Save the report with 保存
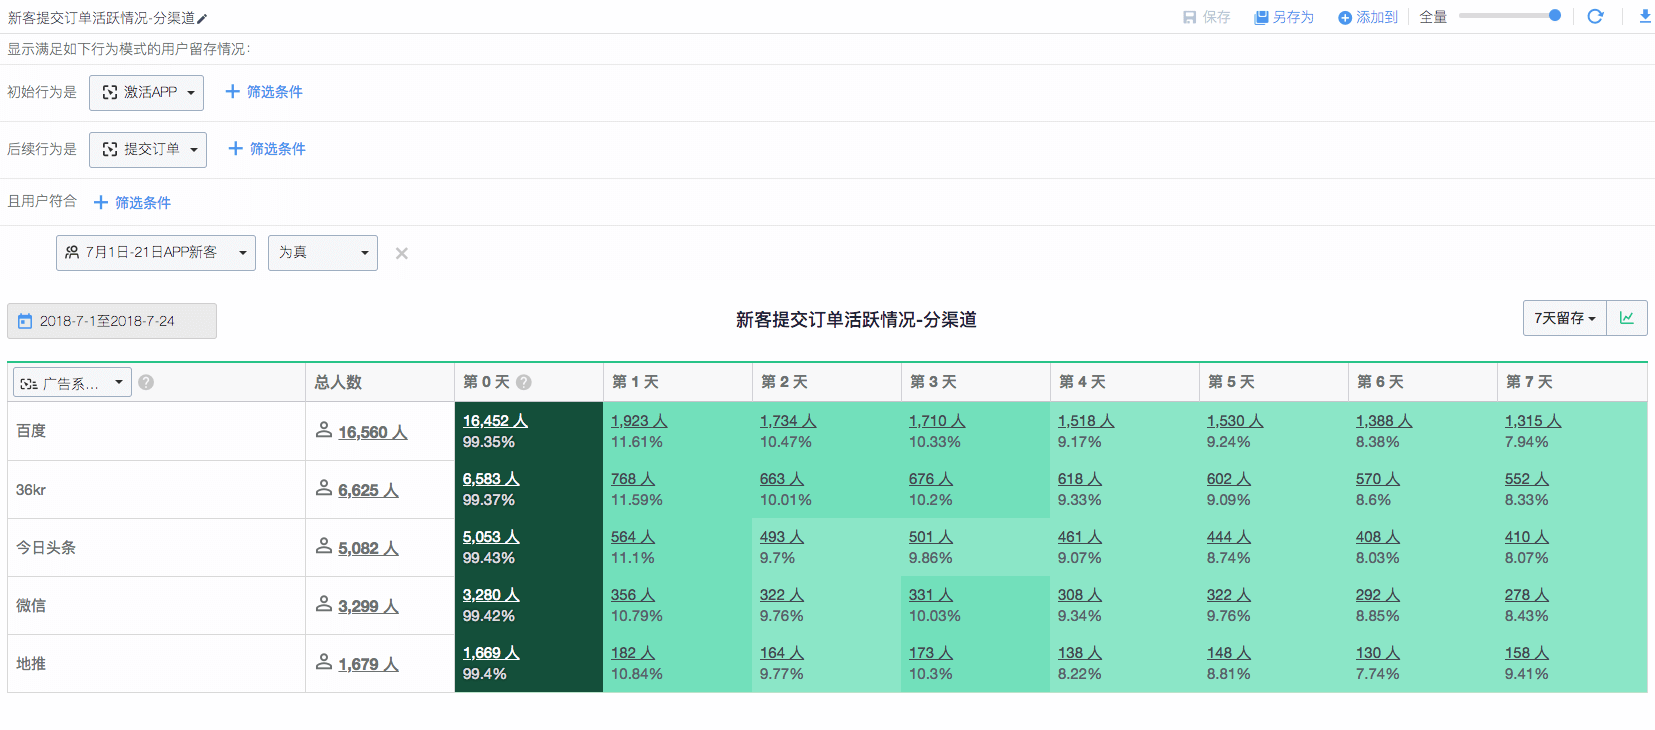1655x730 pixels. pyautogui.click(x=1207, y=17)
